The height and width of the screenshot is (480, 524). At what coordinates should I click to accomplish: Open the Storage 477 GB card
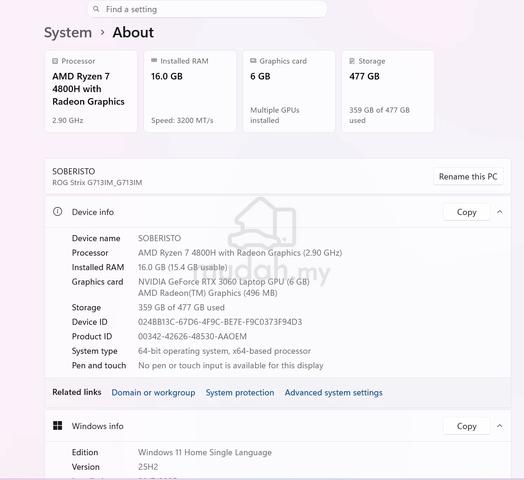[x=388, y=91]
